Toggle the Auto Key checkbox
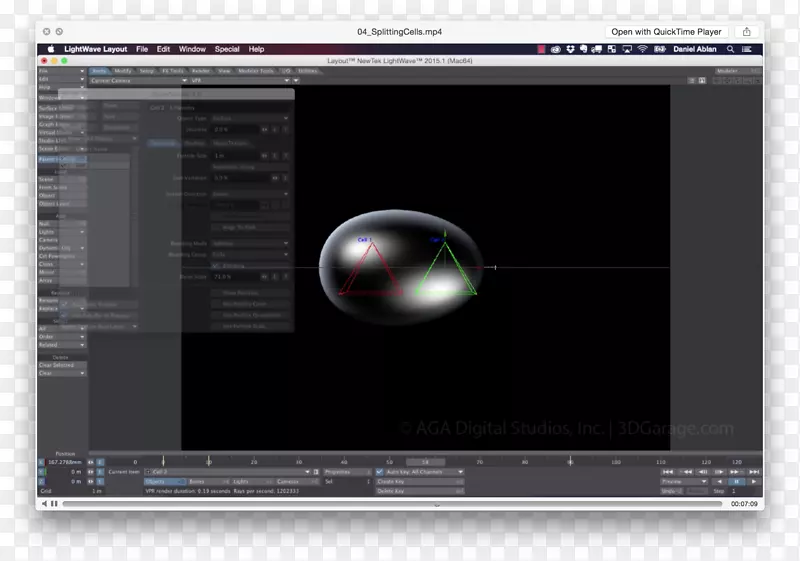800x561 pixels. point(380,472)
